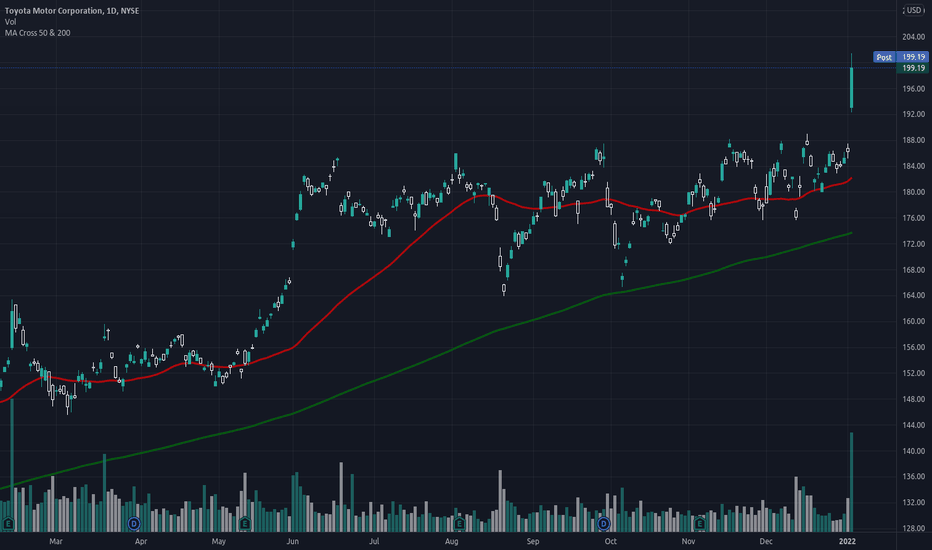The image size is (932, 550).
Task: Click the 176.00 price axis label
Action: (914, 218)
